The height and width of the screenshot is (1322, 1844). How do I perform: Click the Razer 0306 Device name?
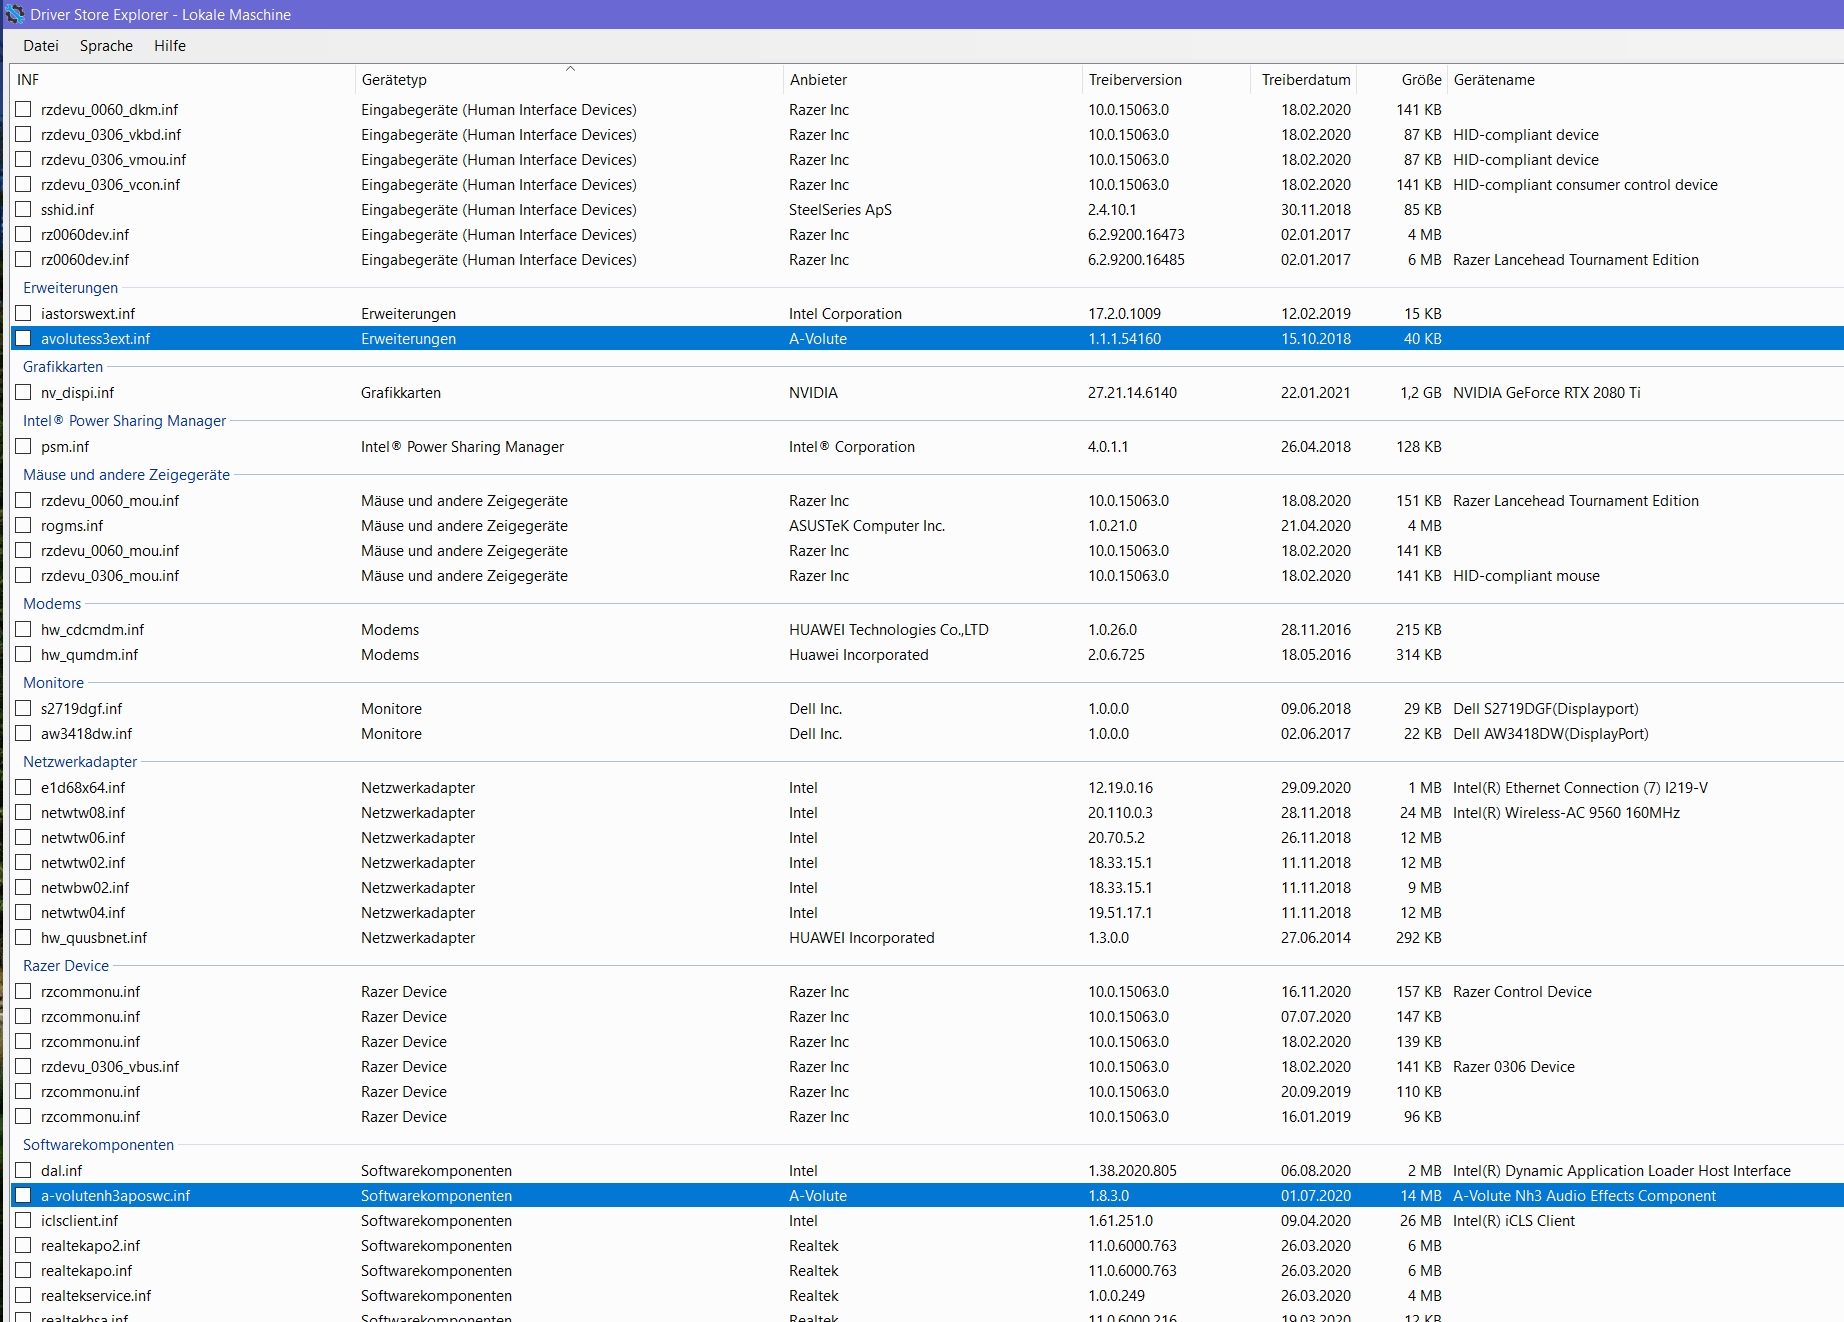(x=1514, y=1067)
